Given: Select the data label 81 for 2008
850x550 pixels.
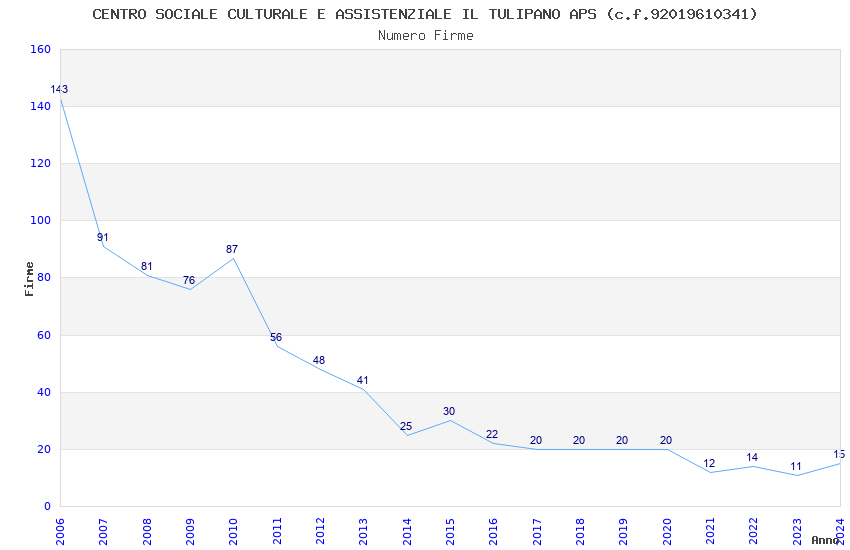Looking at the screenshot, I should [x=146, y=267].
